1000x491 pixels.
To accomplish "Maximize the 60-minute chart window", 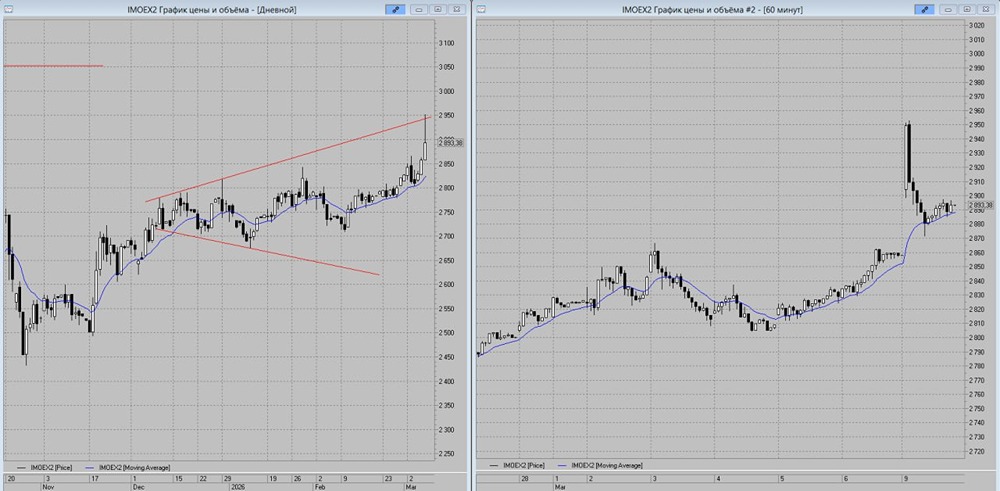I will tap(966, 10).
